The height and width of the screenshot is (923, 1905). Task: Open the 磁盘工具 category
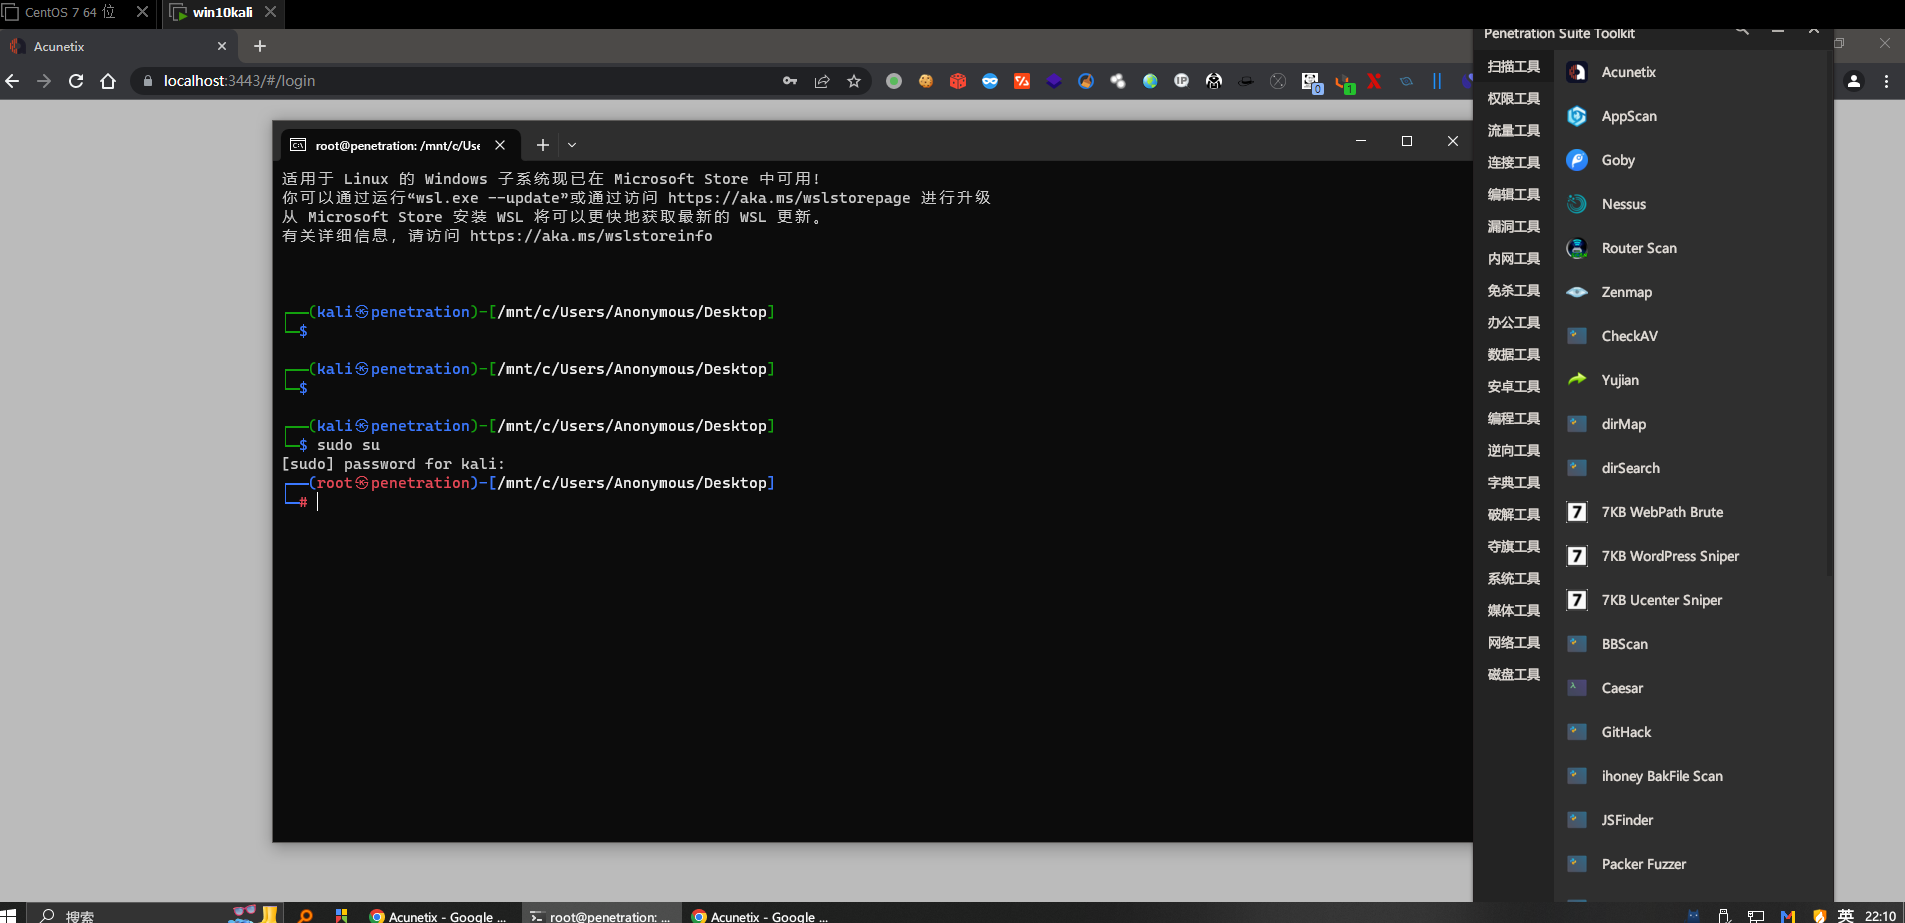point(1513,675)
